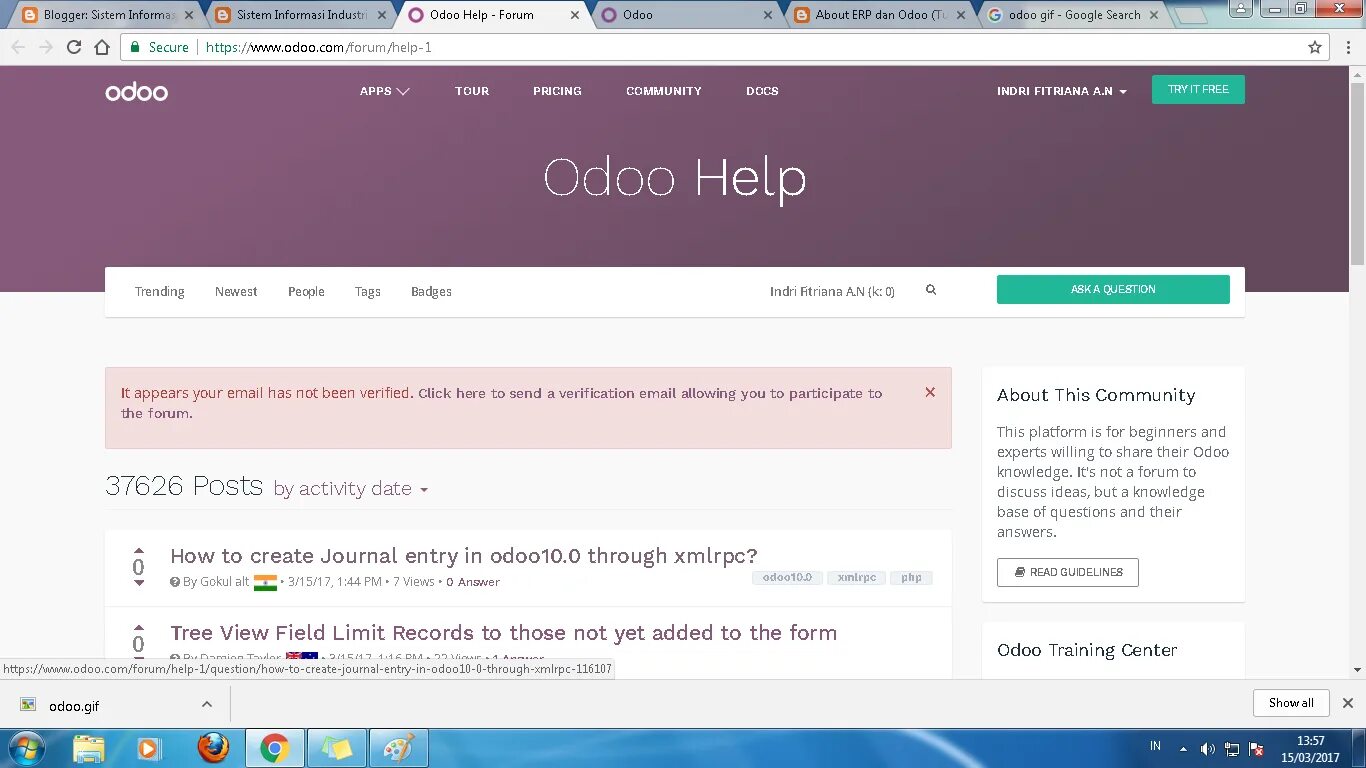Switch to Trending forum tab
Screen dimensions: 1366x768
coord(160,292)
